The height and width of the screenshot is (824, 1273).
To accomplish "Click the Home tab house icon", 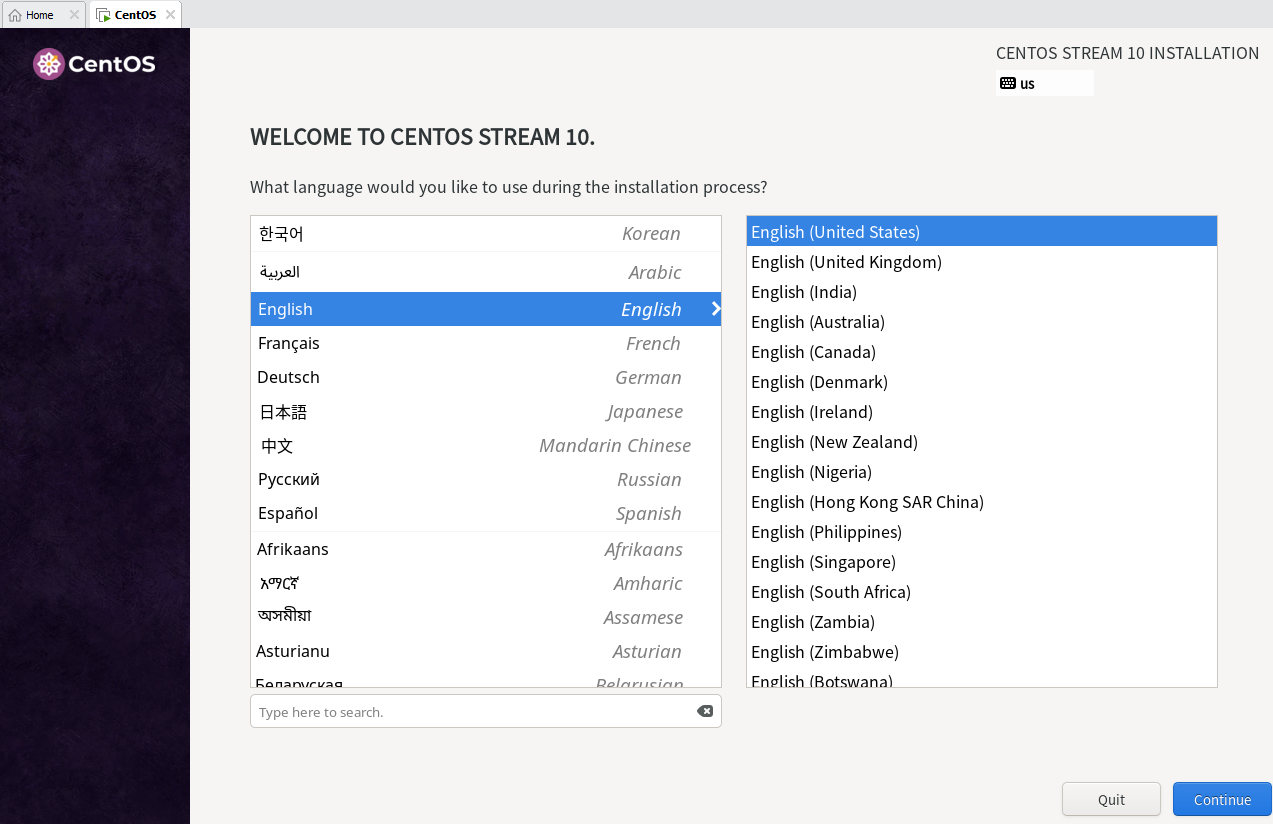I will 15,15.
